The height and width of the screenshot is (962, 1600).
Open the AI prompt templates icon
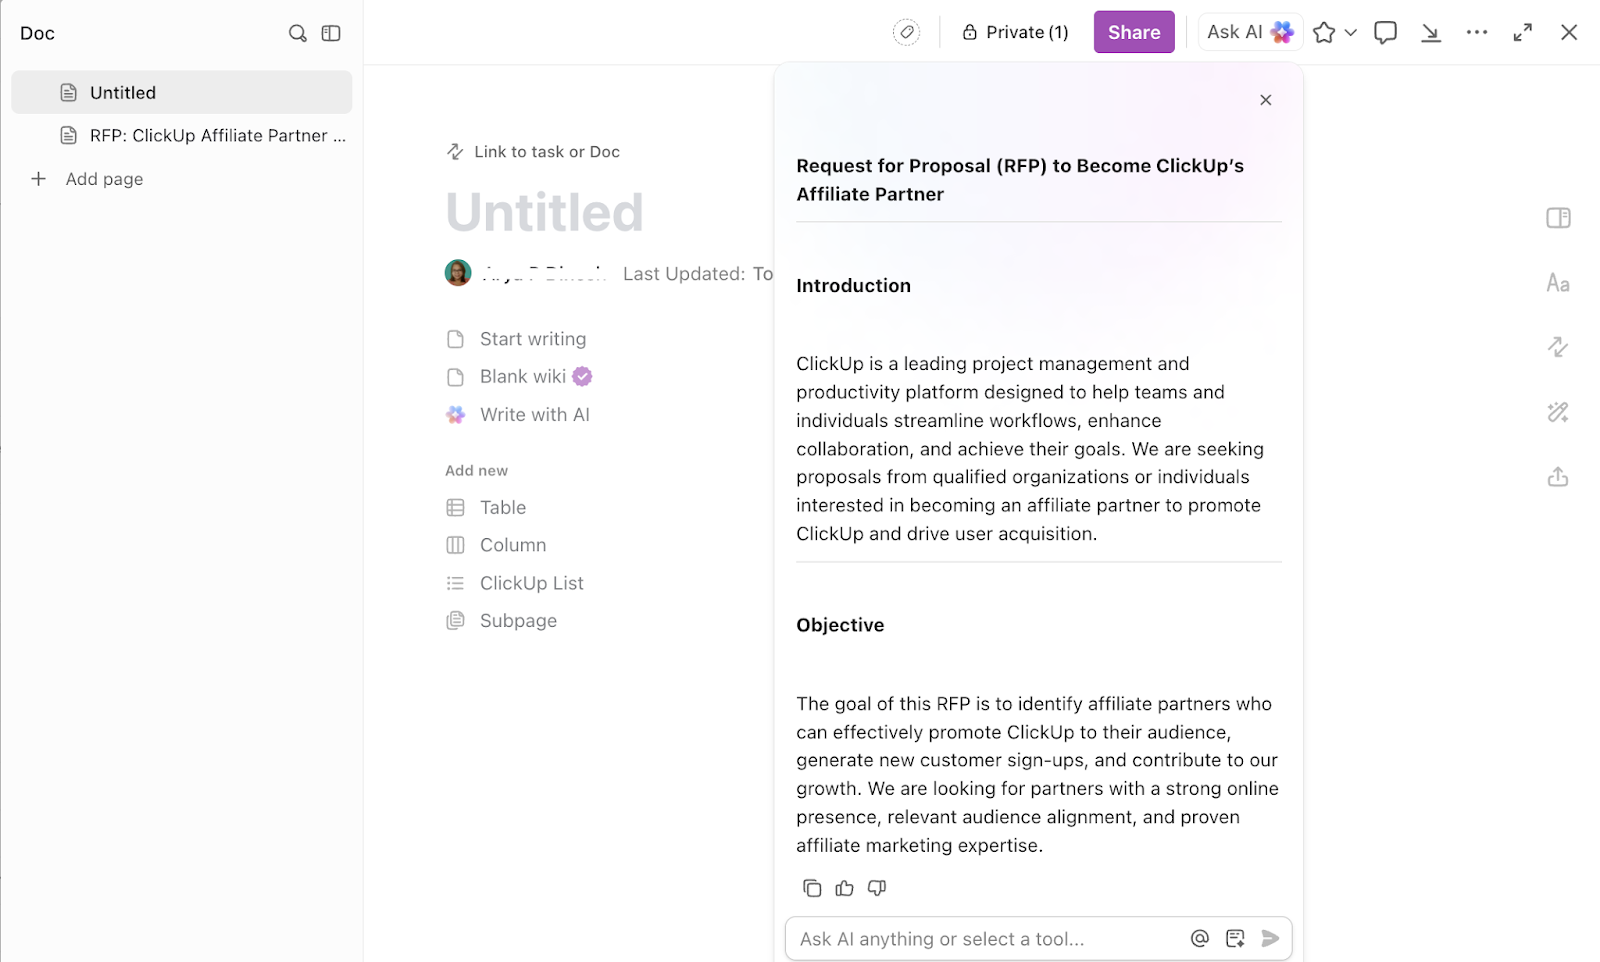pyautogui.click(x=1235, y=938)
